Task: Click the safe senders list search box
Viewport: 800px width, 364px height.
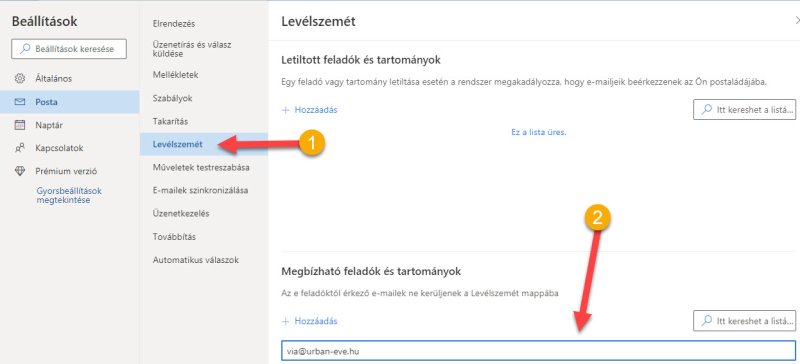Action: point(744,321)
